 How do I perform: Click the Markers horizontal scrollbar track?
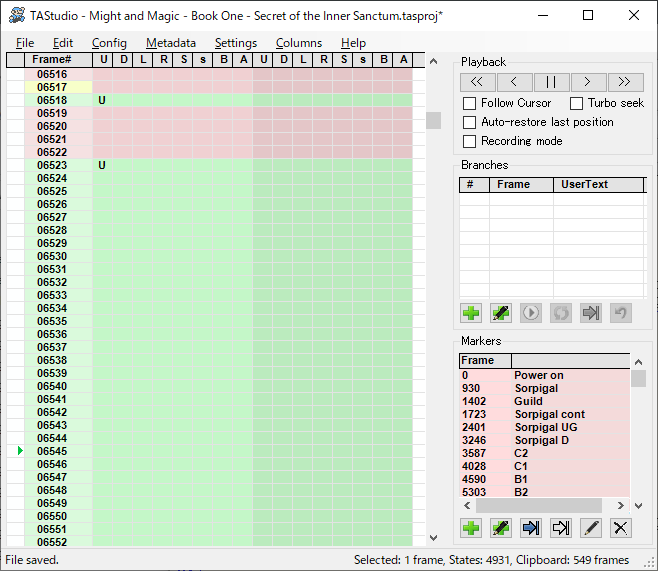(x=539, y=506)
